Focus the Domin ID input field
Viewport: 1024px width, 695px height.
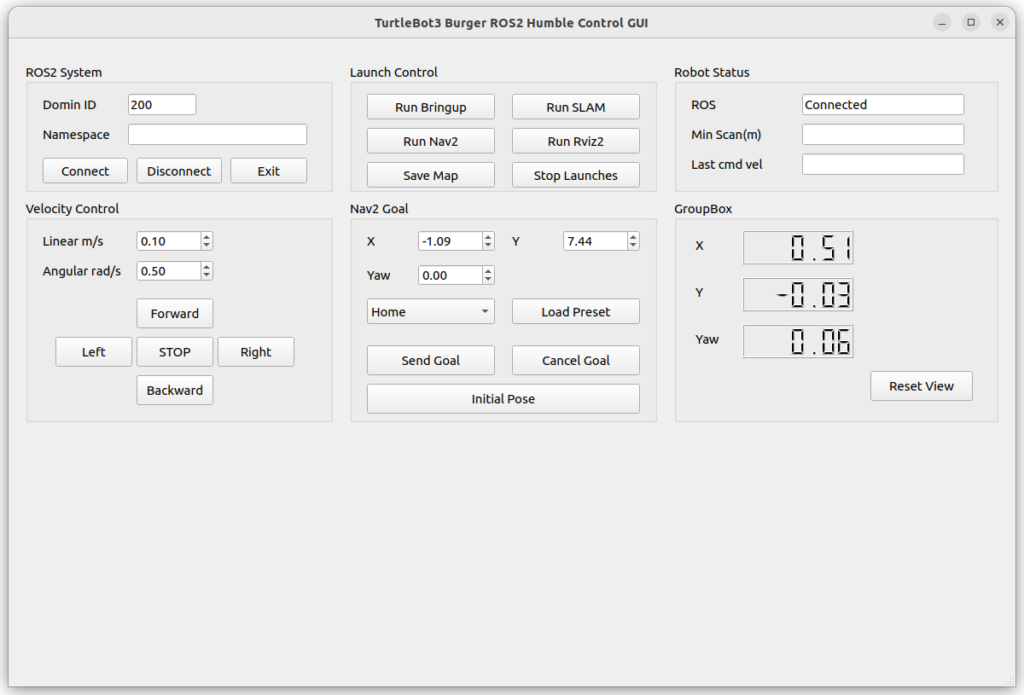pyautogui.click(x=162, y=105)
